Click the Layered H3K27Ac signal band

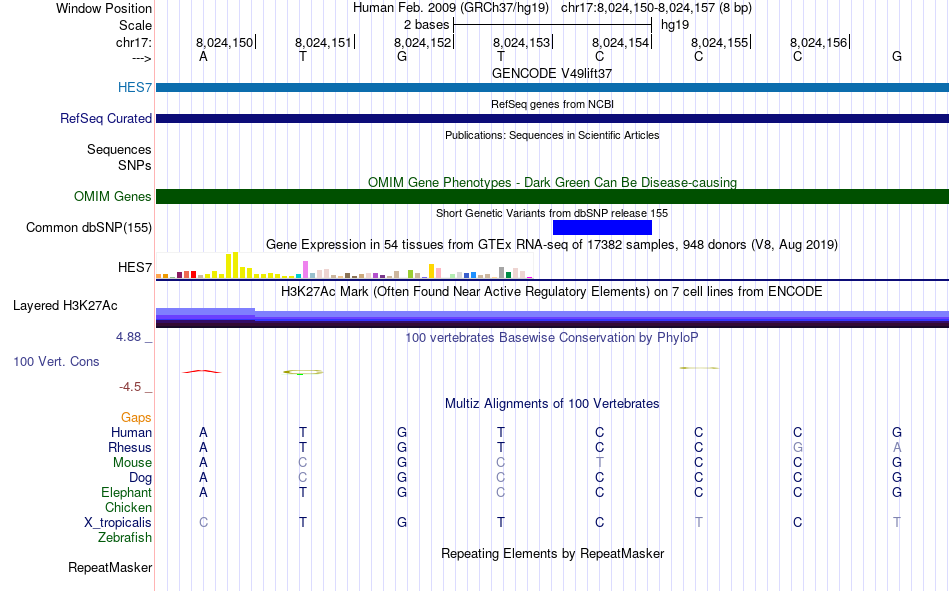tap(552, 318)
